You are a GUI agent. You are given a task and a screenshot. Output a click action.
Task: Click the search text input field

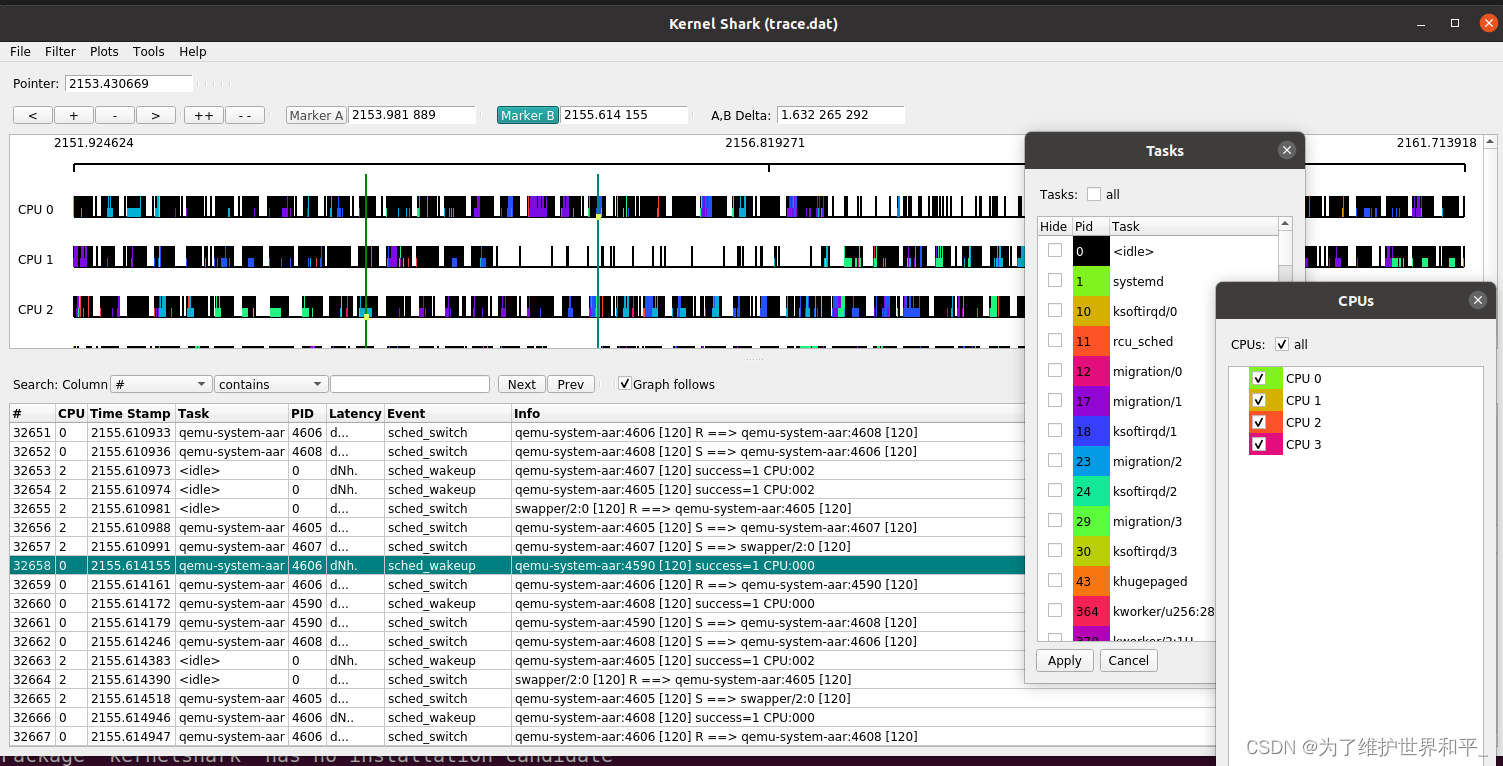pyautogui.click(x=410, y=384)
